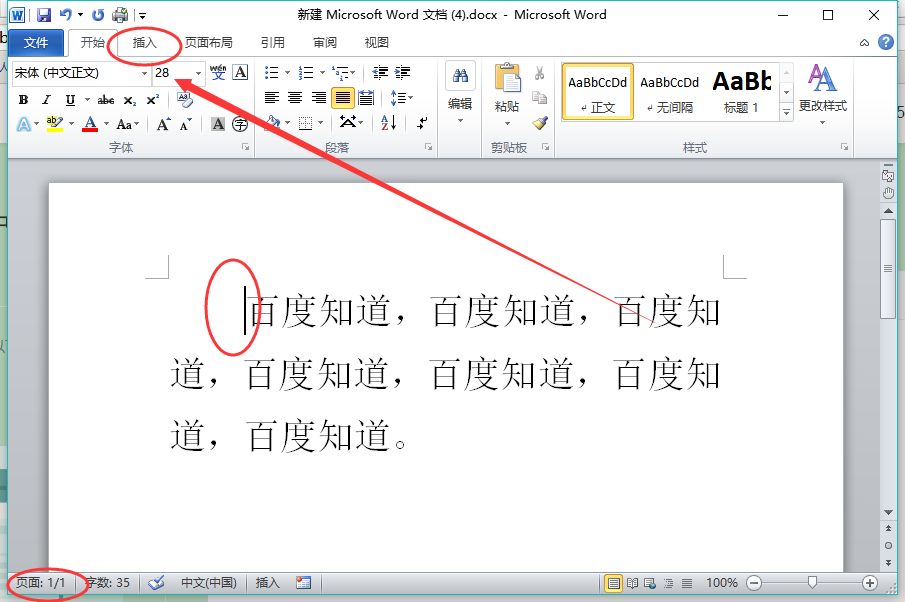Save the document with the floppy disk icon
This screenshot has height=602, width=905.
(44, 15)
